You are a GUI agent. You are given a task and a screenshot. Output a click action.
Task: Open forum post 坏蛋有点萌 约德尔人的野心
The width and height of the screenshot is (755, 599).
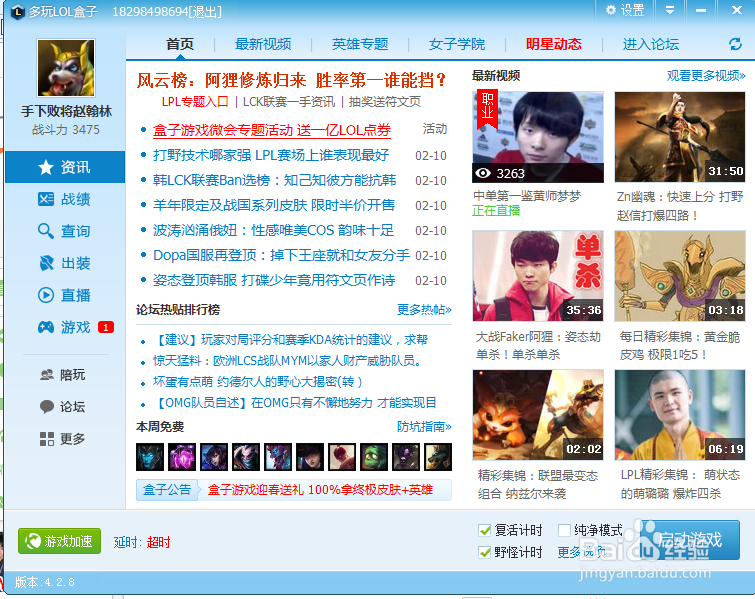258,382
